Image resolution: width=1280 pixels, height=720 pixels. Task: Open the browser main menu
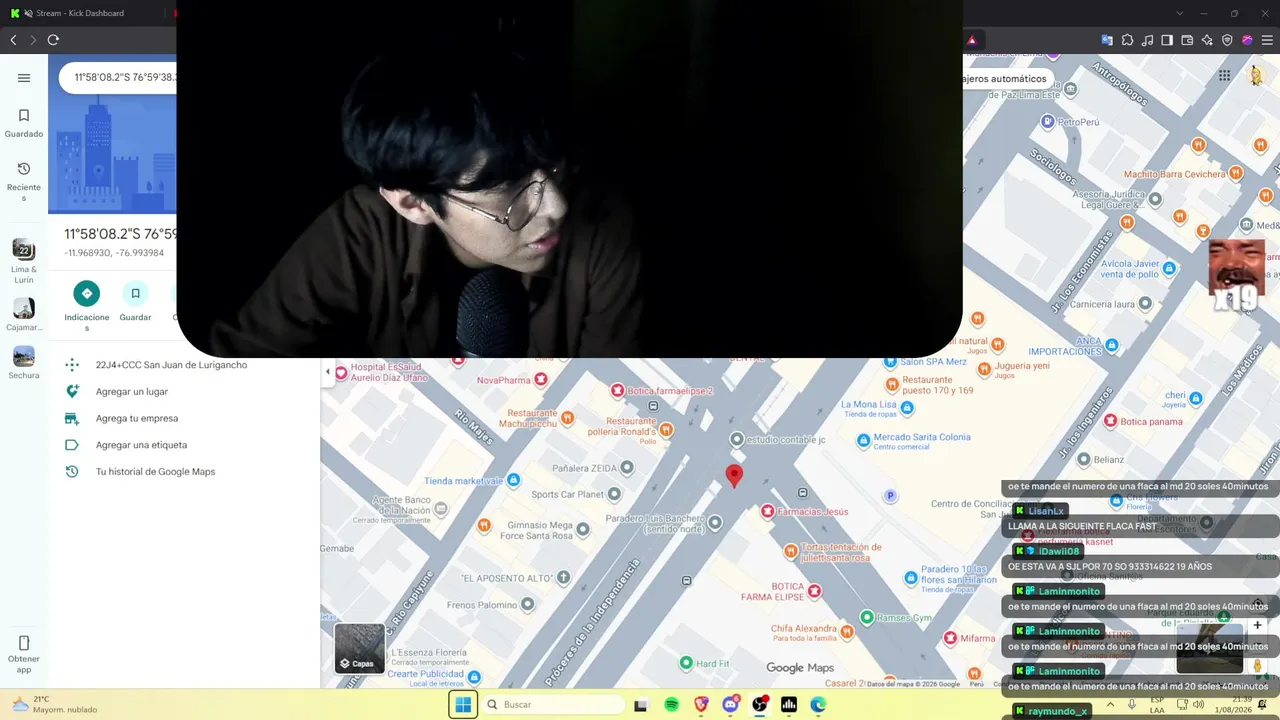(x=1266, y=40)
